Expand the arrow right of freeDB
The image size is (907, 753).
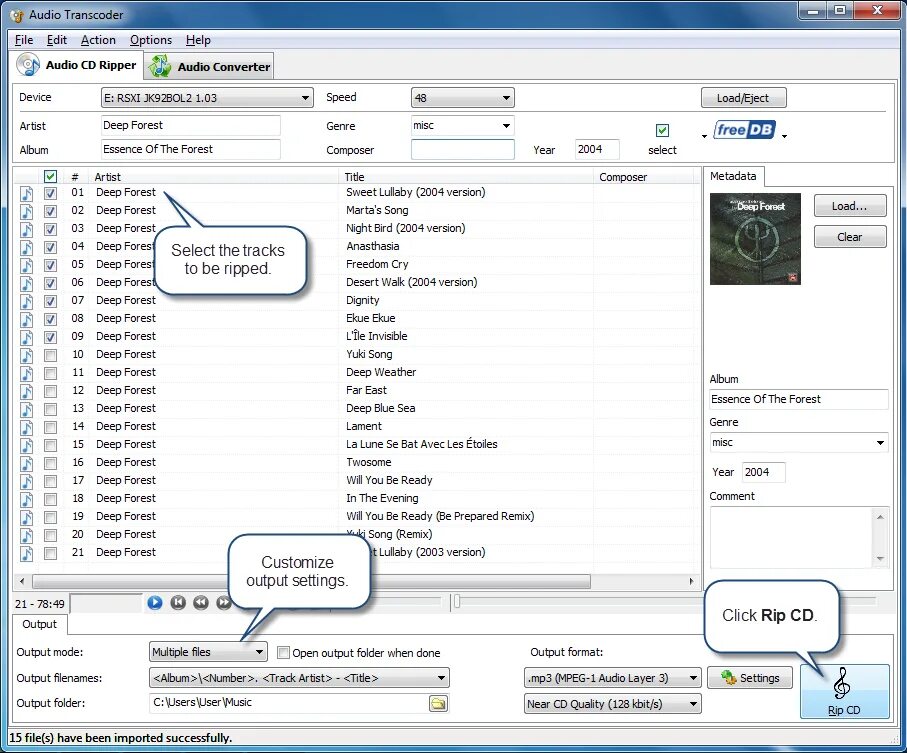click(x=784, y=136)
